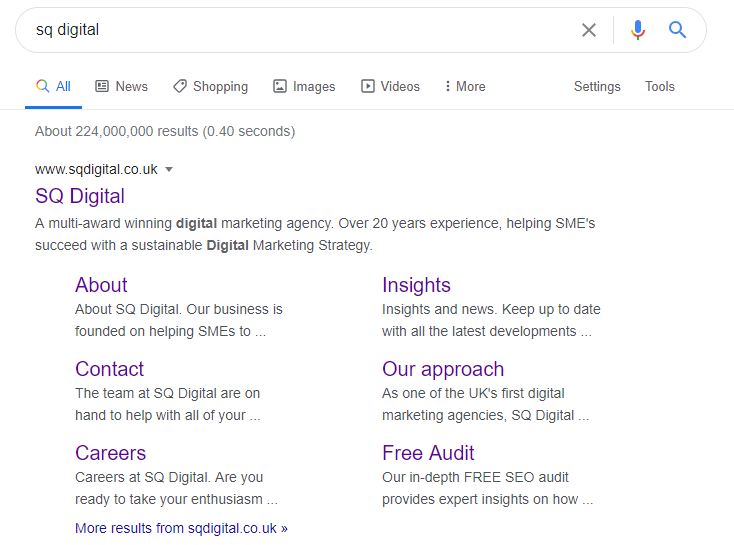Open the Insights sitelink
Image resolution: width=734 pixels, height=545 pixels.
416,285
